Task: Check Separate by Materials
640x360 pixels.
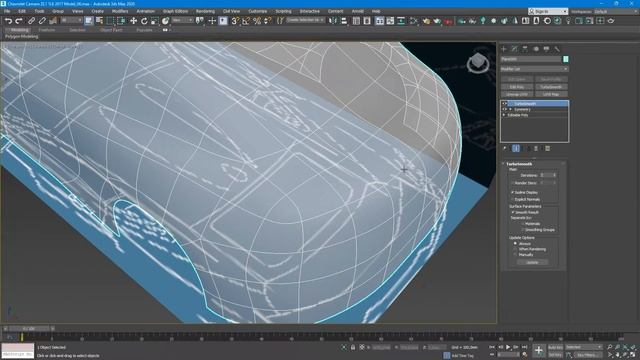Action: (523, 224)
